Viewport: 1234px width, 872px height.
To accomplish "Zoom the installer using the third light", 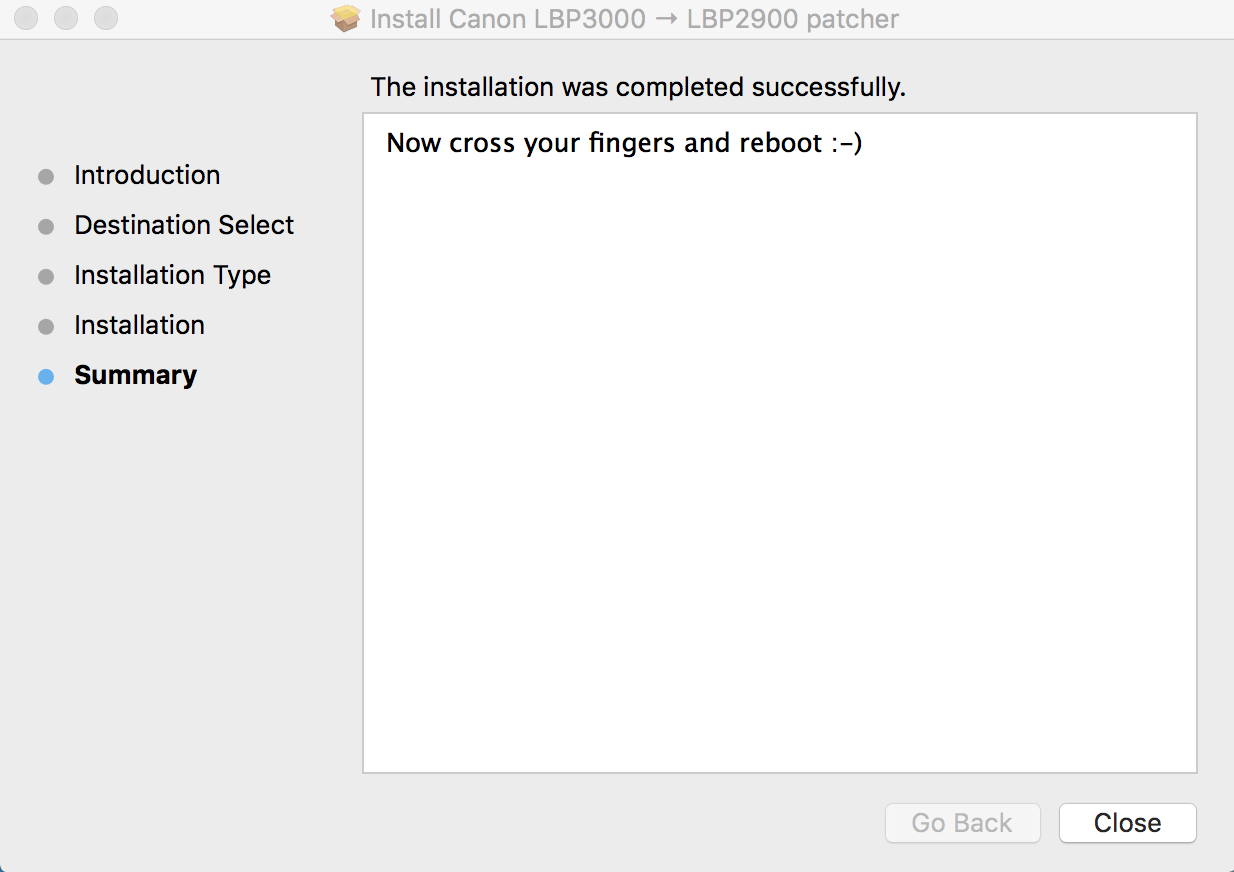I will click(x=105, y=18).
